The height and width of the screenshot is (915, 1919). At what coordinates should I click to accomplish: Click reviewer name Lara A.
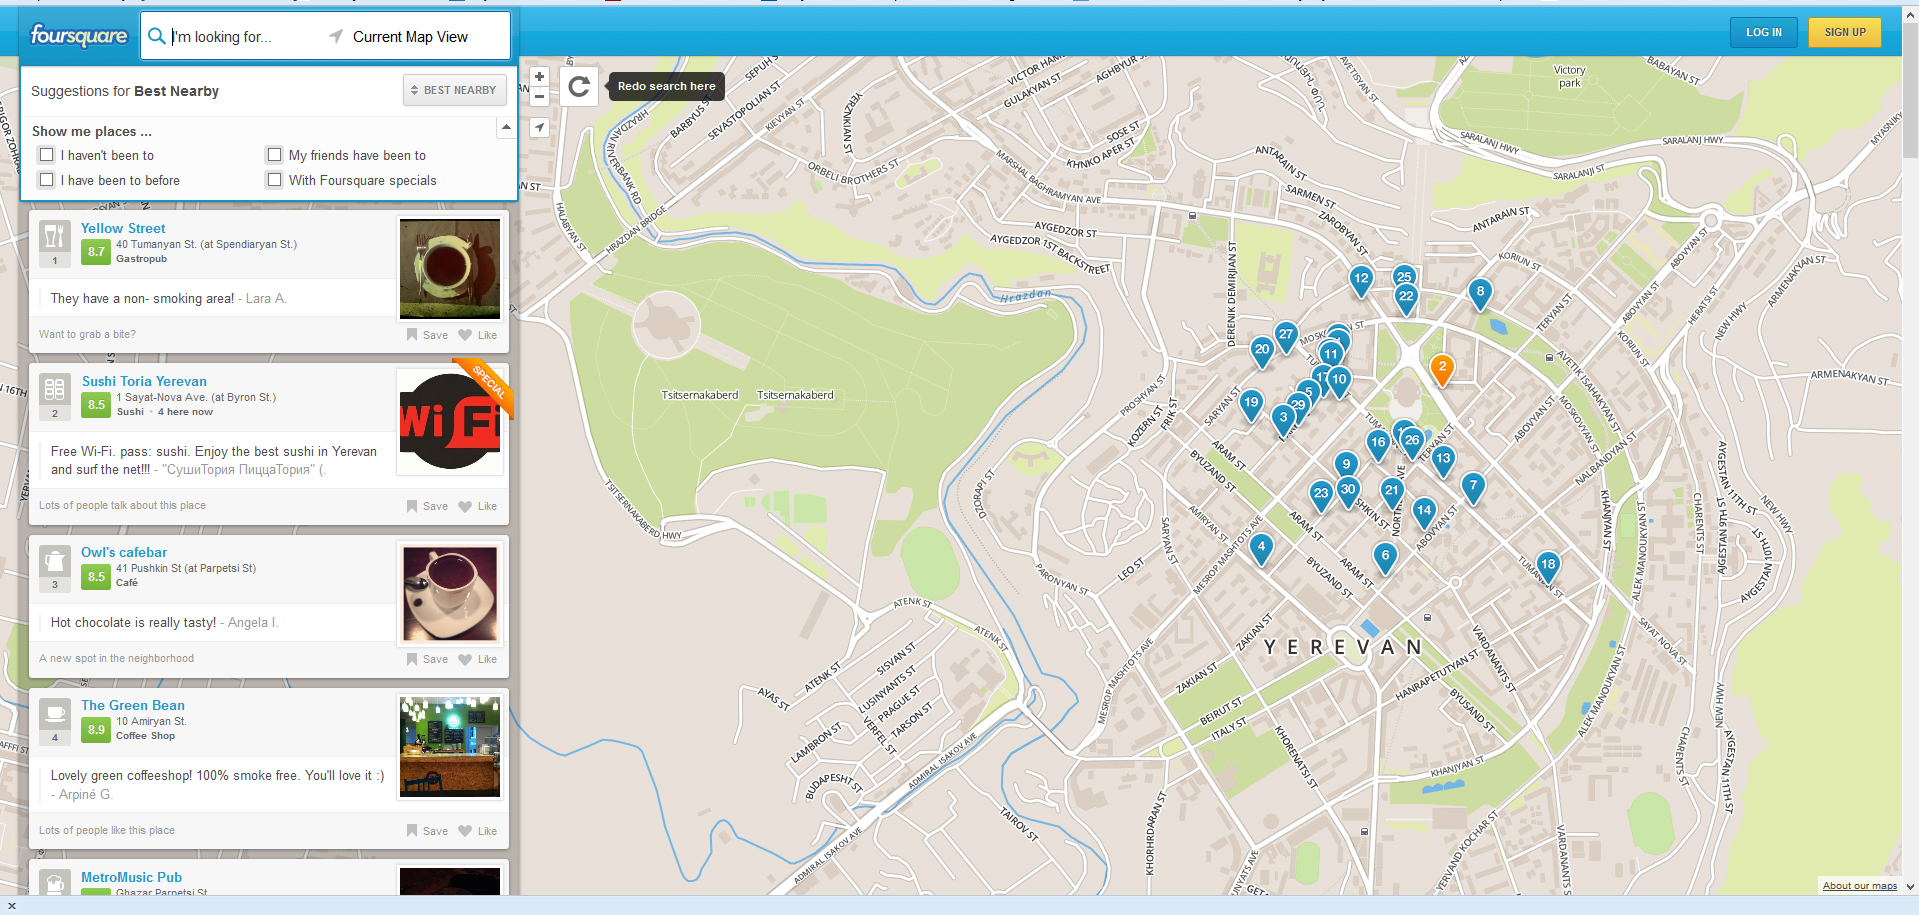click(x=266, y=298)
